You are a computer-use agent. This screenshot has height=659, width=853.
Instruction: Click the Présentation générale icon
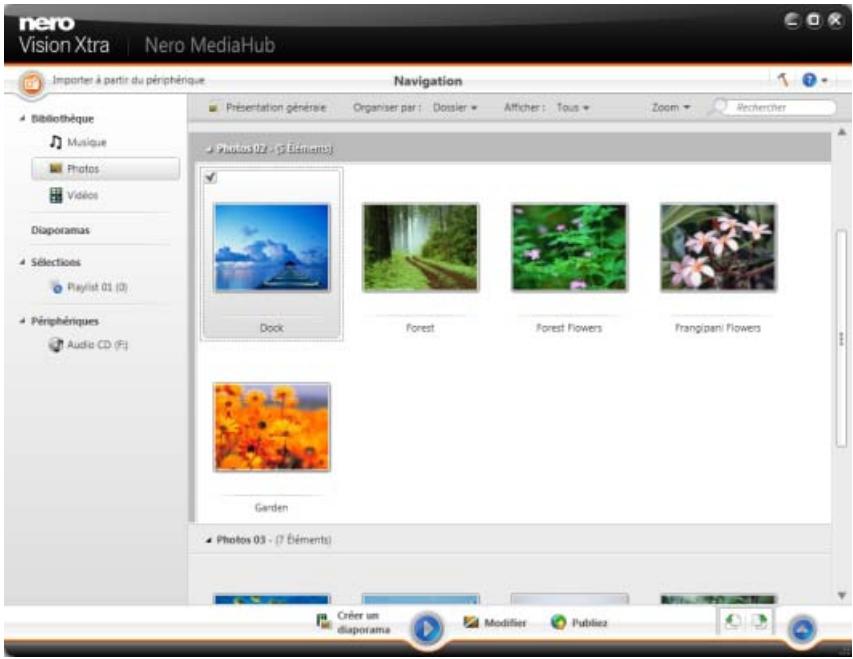(213, 108)
